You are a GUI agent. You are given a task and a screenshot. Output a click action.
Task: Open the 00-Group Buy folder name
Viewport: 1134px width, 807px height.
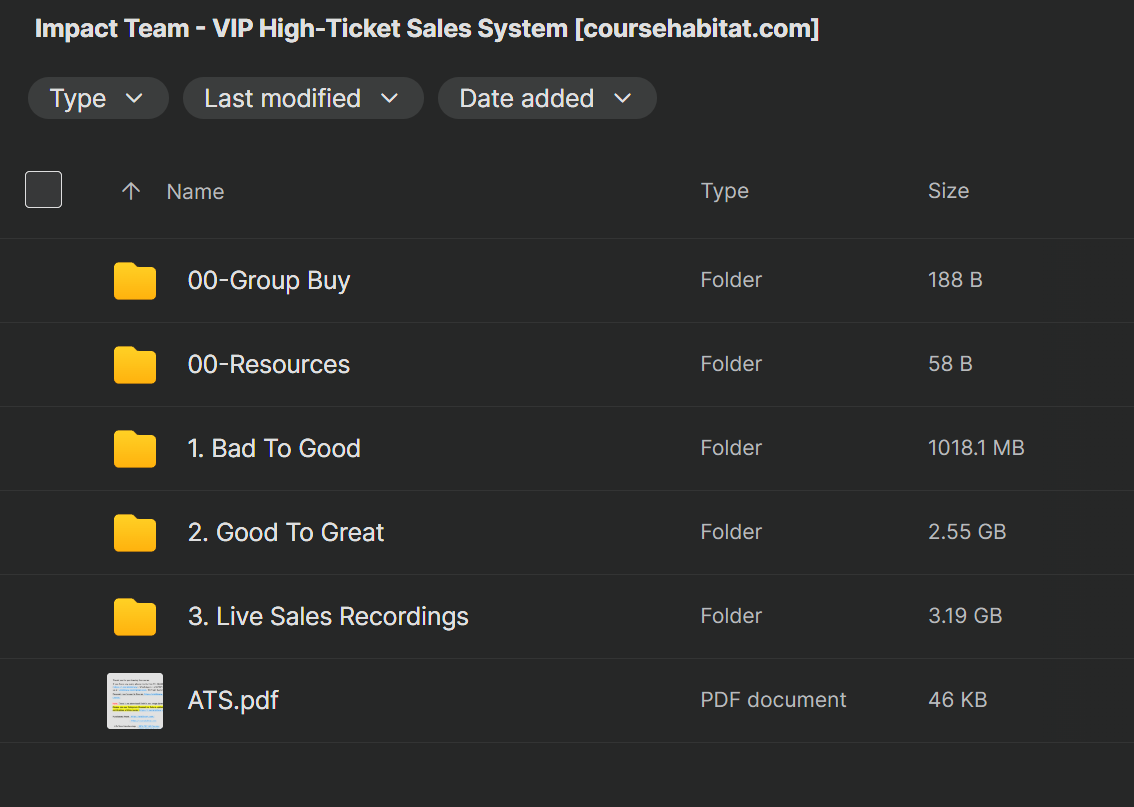click(x=269, y=281)
